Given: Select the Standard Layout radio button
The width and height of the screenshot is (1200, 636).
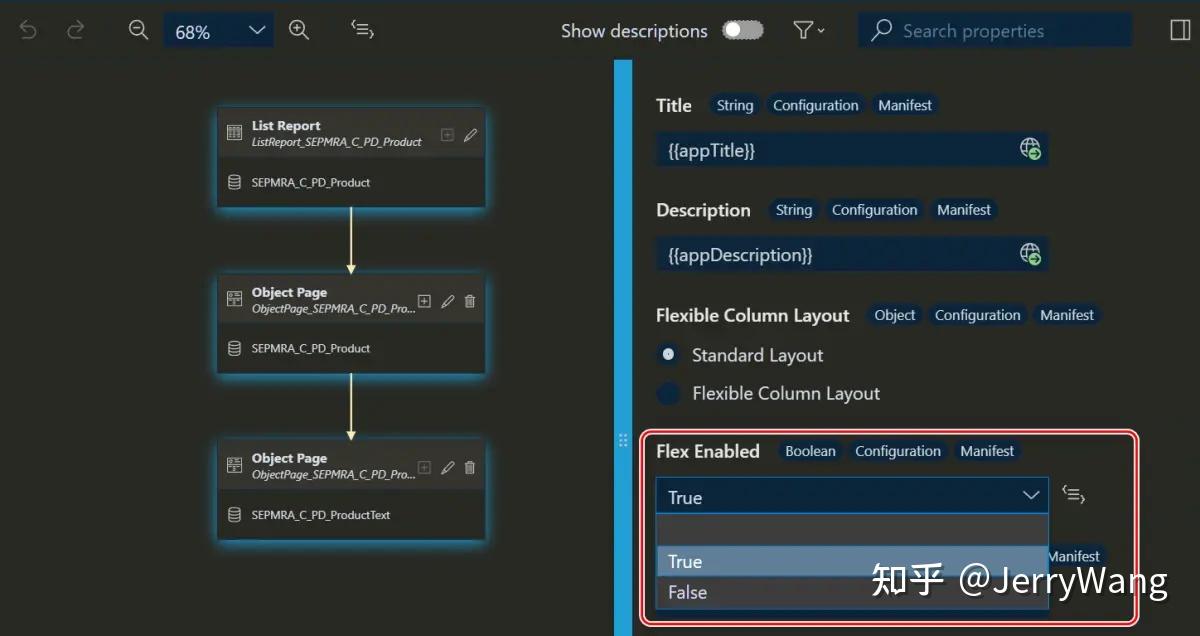Looking at the screenshot, I should tap(667, 354).
